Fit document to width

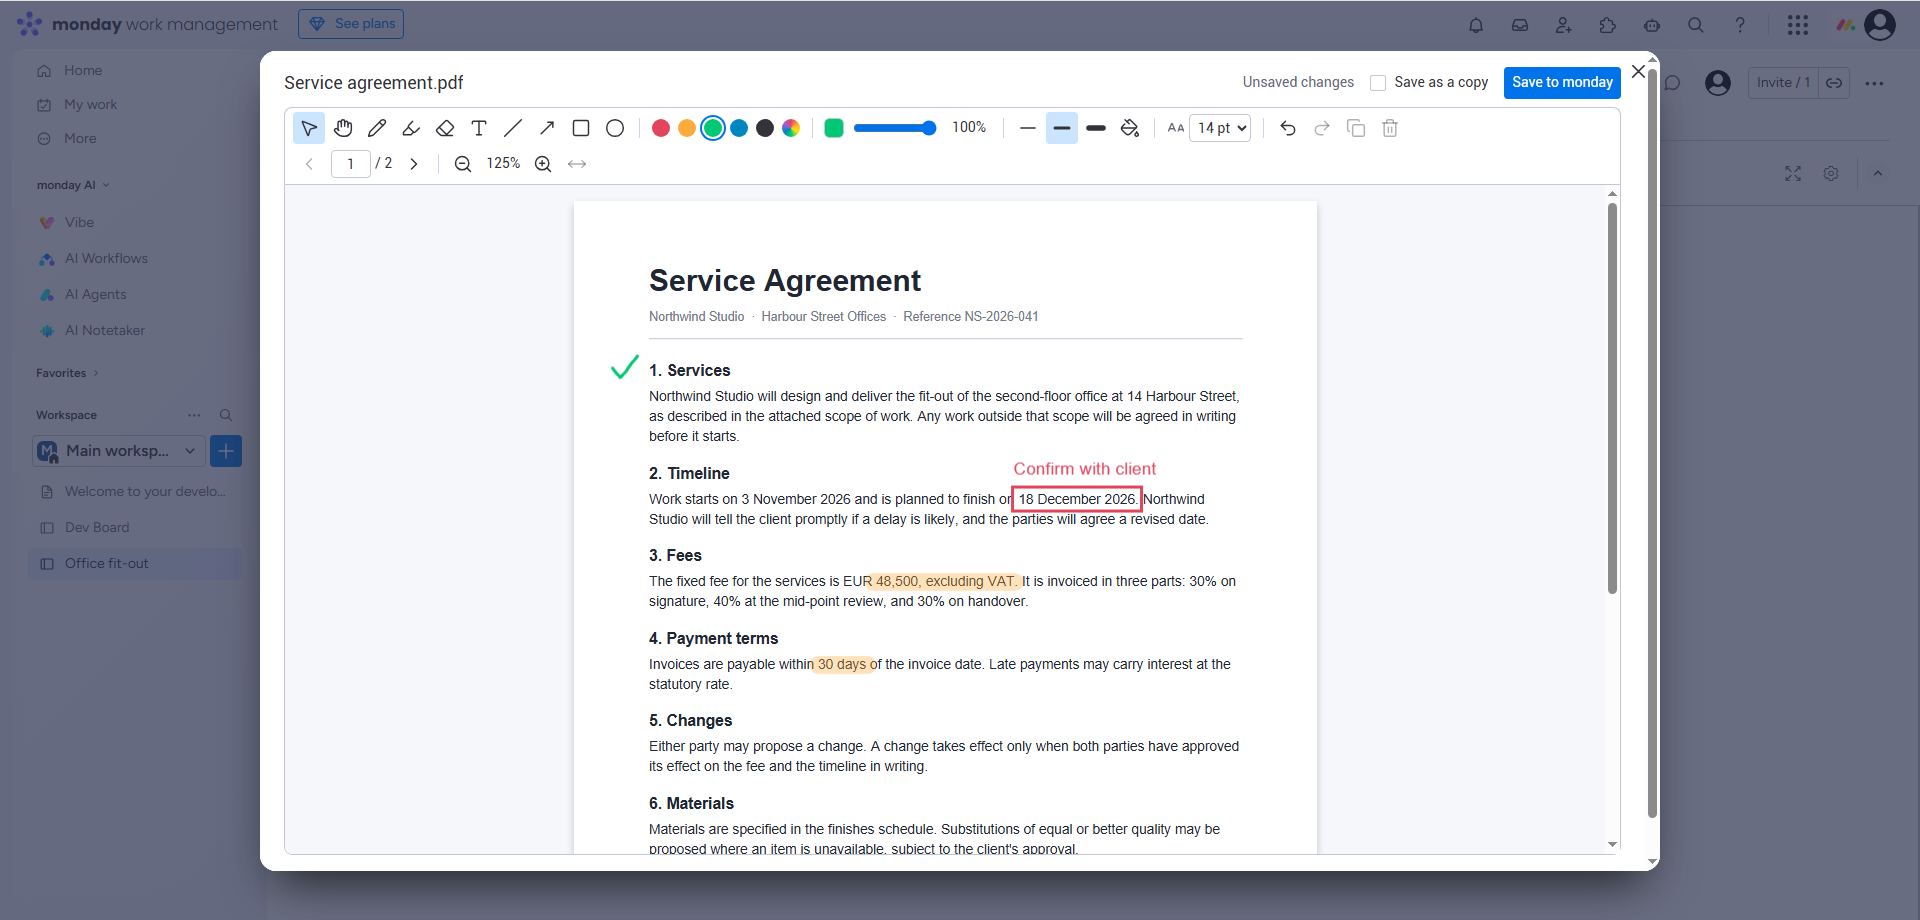pos(577,164)
